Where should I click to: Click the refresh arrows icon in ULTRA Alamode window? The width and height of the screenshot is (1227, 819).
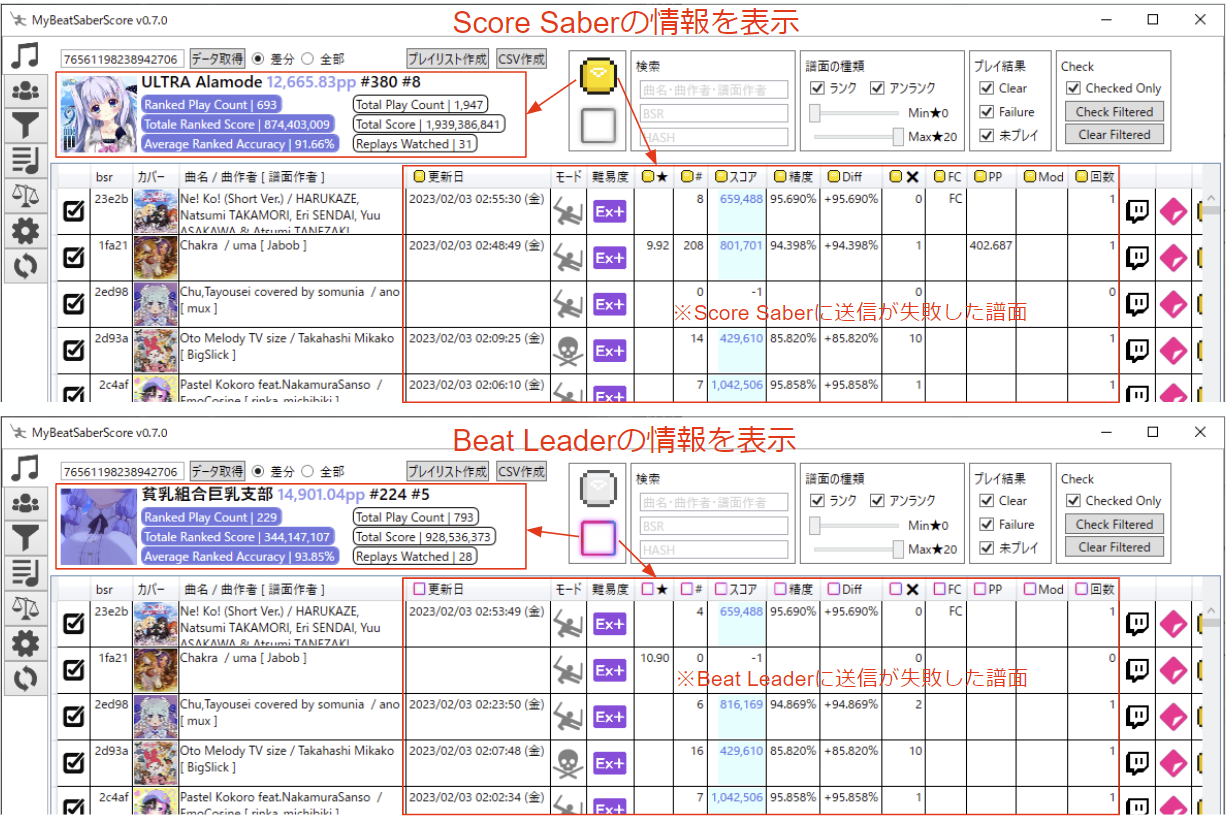25,266
